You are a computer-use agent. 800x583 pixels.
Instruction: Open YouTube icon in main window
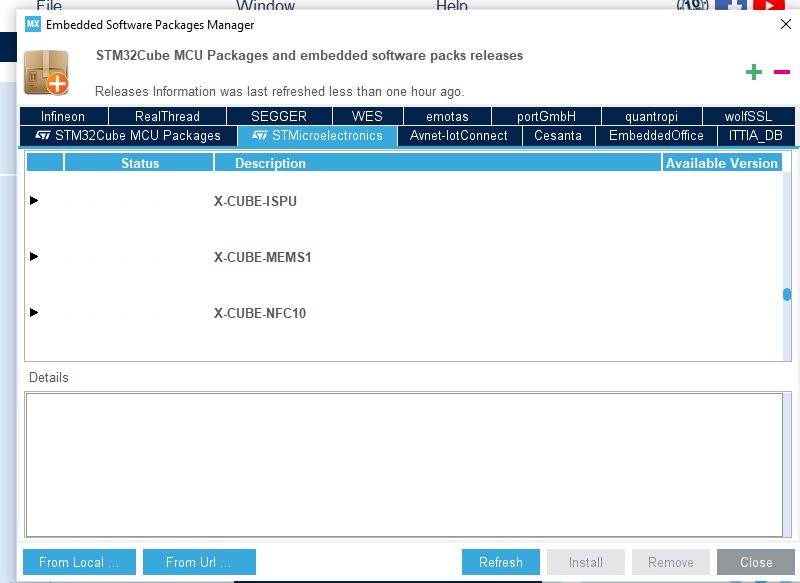768,5
